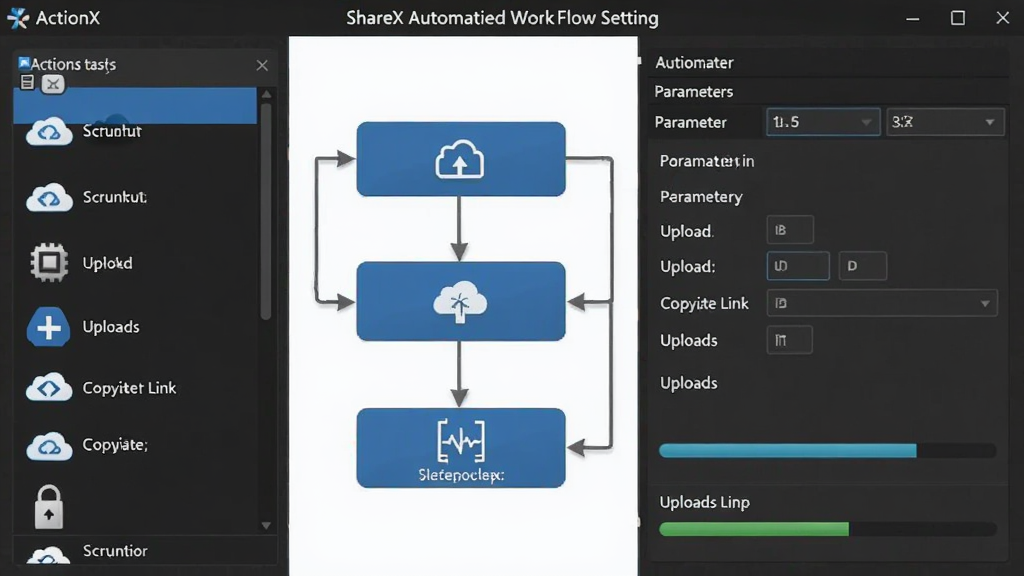Select the cloud sparkle node in workflow
This screenshot has height=576, width=1024.
tap(461, 301)
